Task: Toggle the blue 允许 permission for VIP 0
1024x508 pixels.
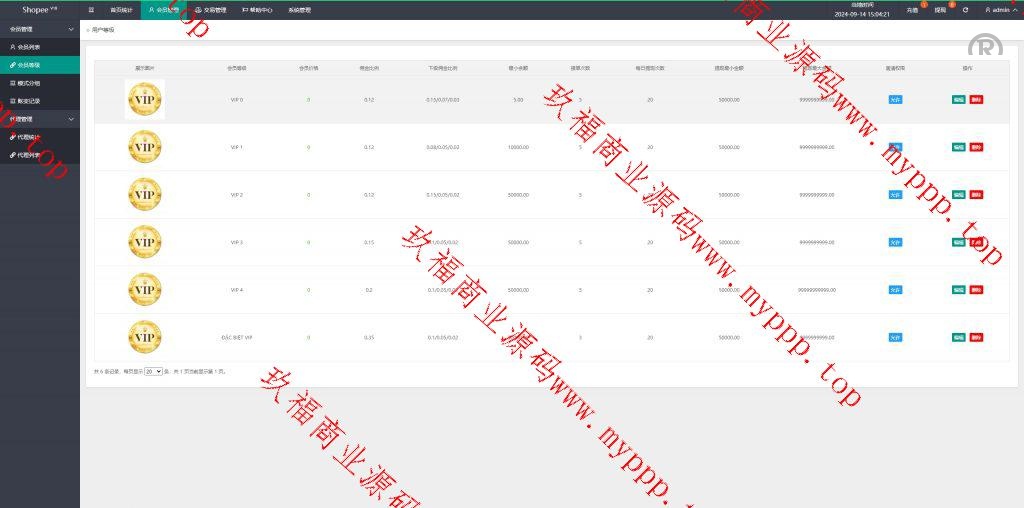Action: coord(895,100)
